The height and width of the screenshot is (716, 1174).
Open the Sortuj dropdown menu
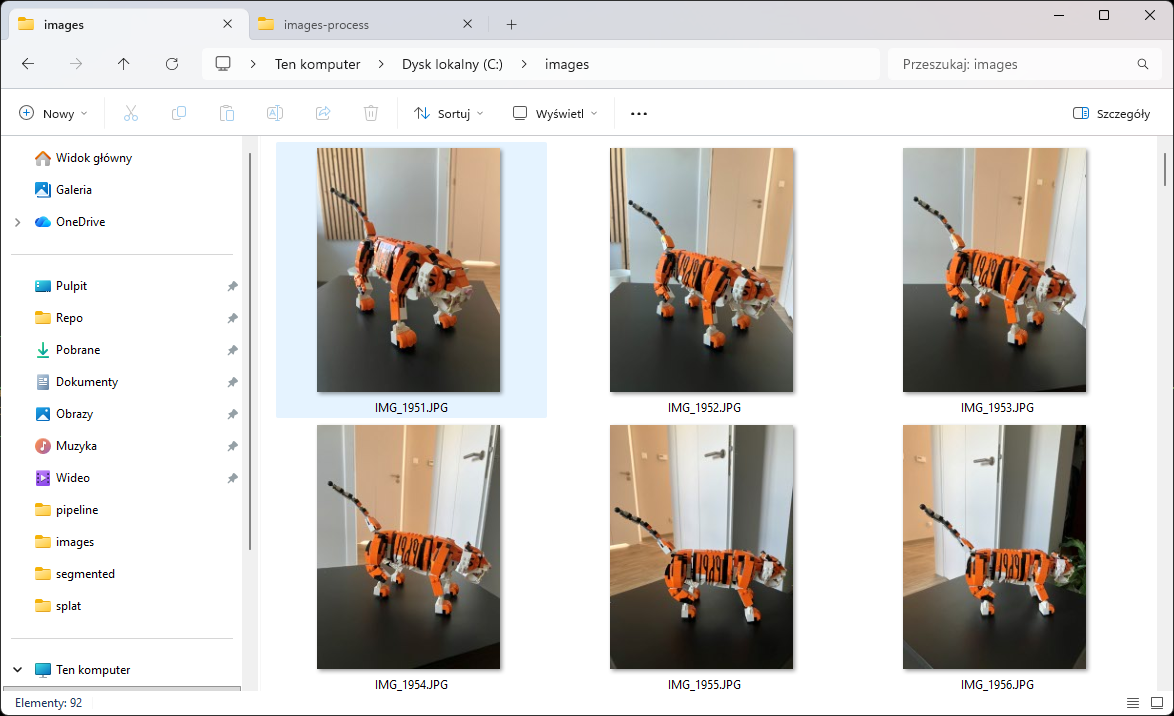click(448, 114)
